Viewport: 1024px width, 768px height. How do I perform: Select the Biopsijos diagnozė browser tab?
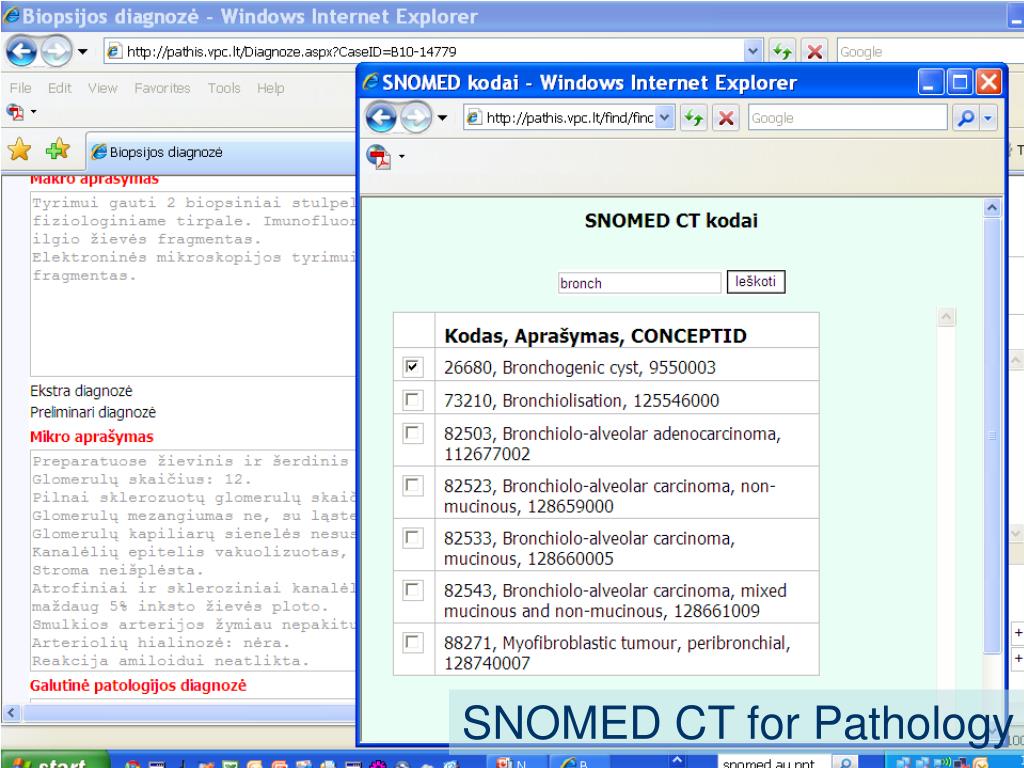coord(222,152)
